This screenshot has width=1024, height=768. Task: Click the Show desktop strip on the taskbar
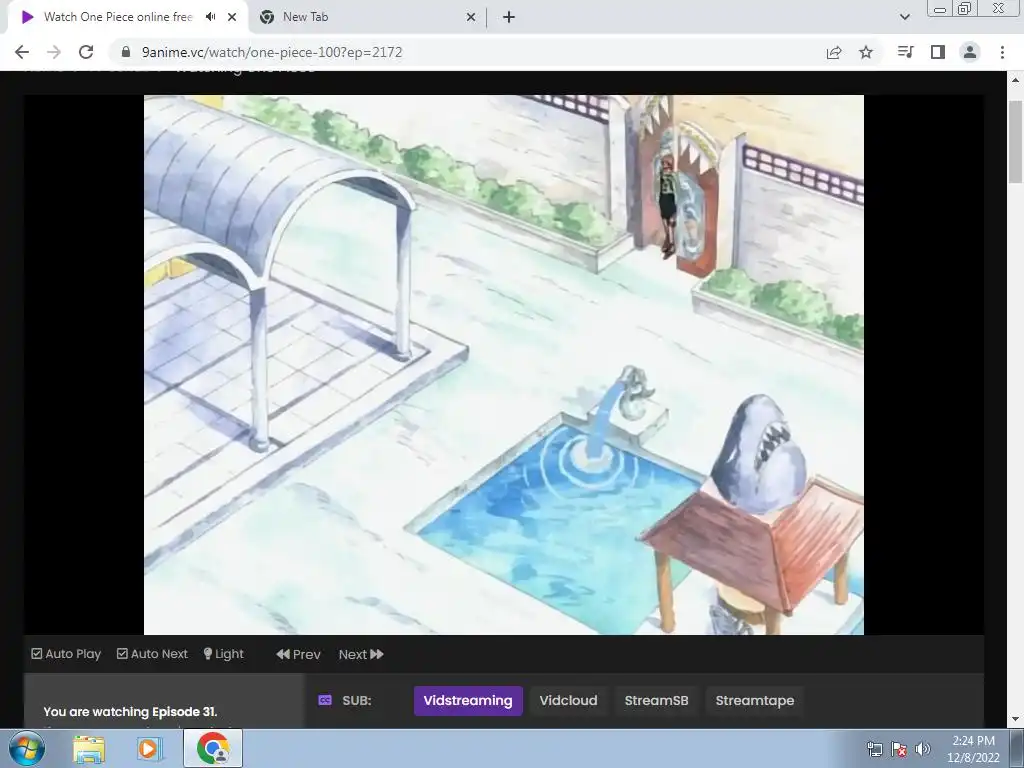click(1017, 748)
